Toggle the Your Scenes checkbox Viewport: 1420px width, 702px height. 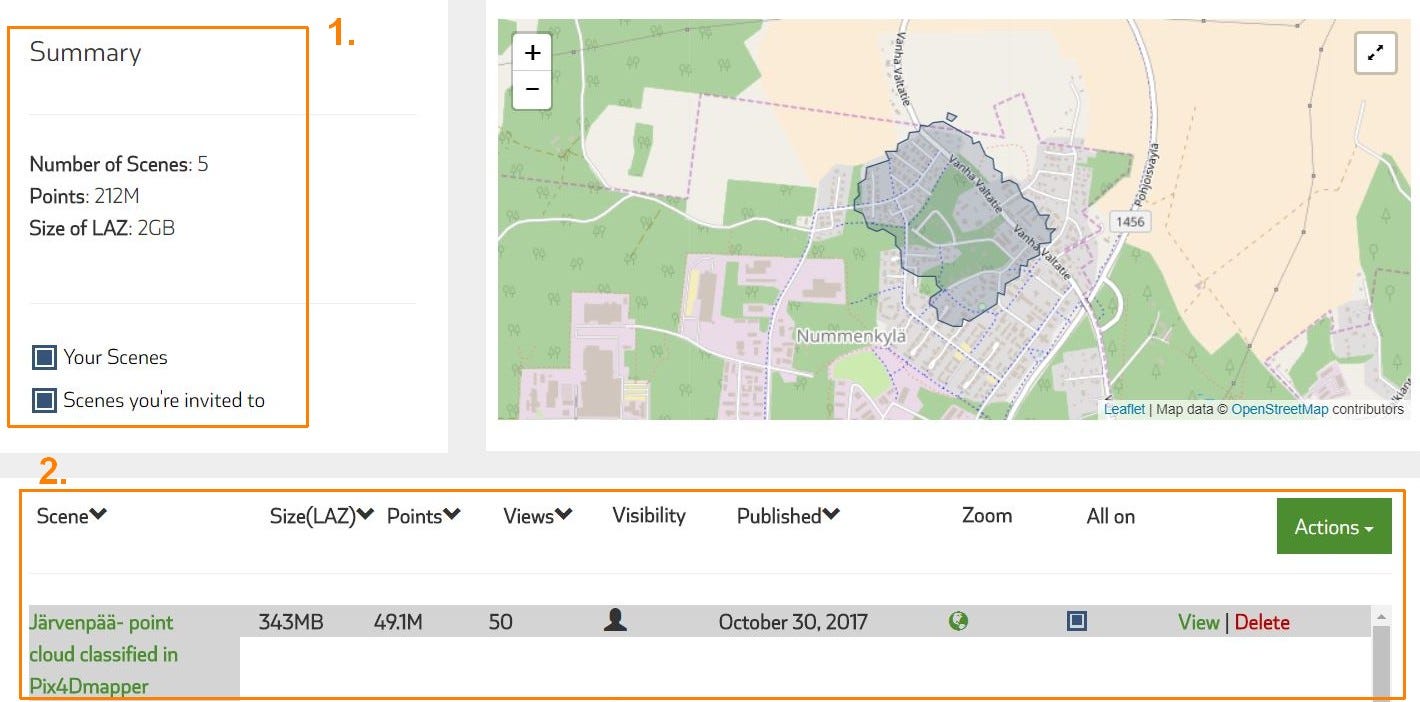44,357
